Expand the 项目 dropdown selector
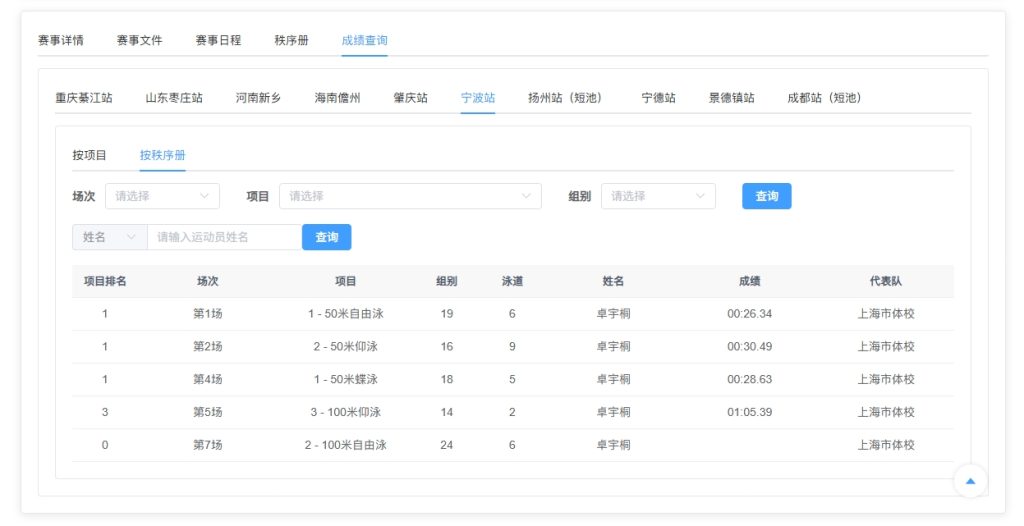This screenshot has width=1024, height=526. click(x=410, y=196)
